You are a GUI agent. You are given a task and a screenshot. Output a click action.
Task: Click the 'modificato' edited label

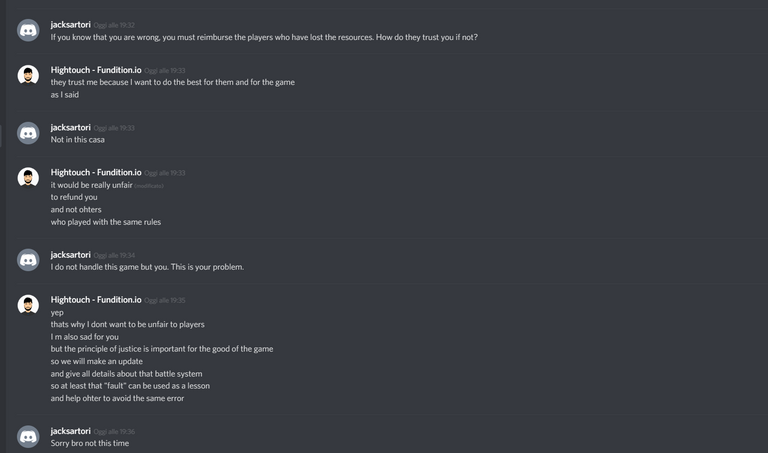[149, 186]
